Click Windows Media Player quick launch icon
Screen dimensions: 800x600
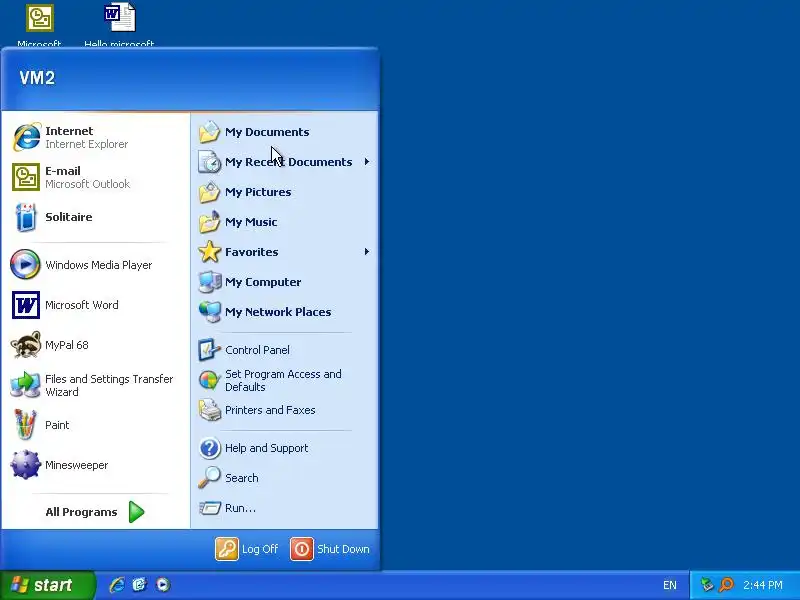pyautogui.click(x=163, y=585)
